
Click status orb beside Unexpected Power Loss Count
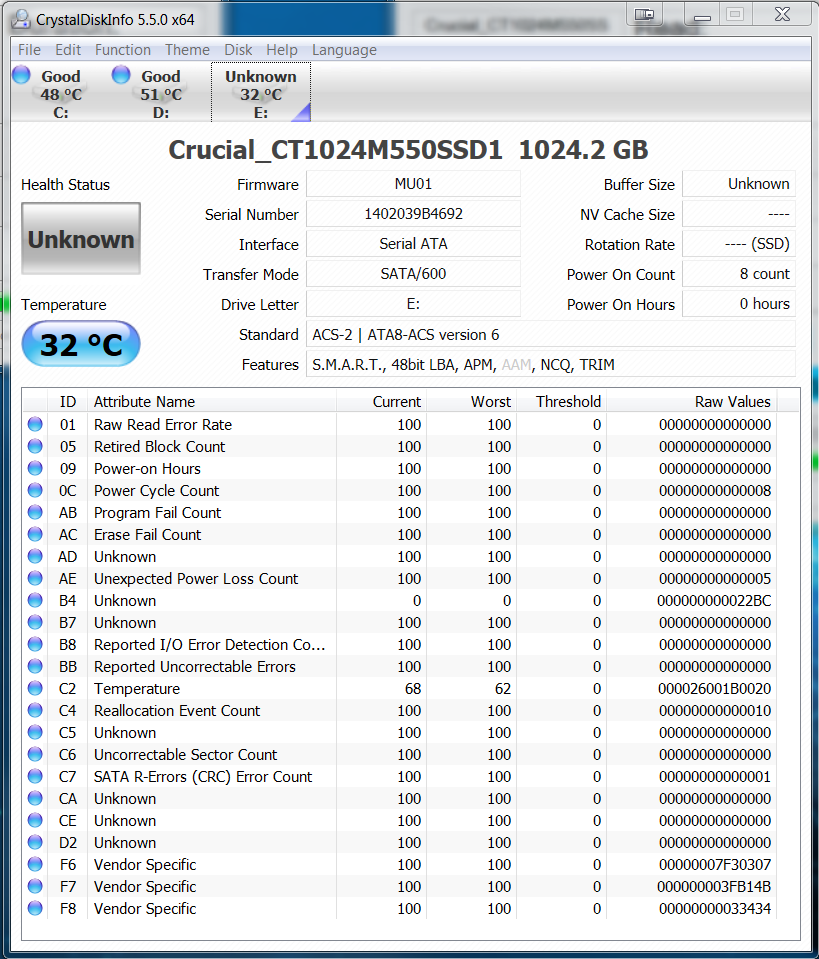[x=35, y=578]
